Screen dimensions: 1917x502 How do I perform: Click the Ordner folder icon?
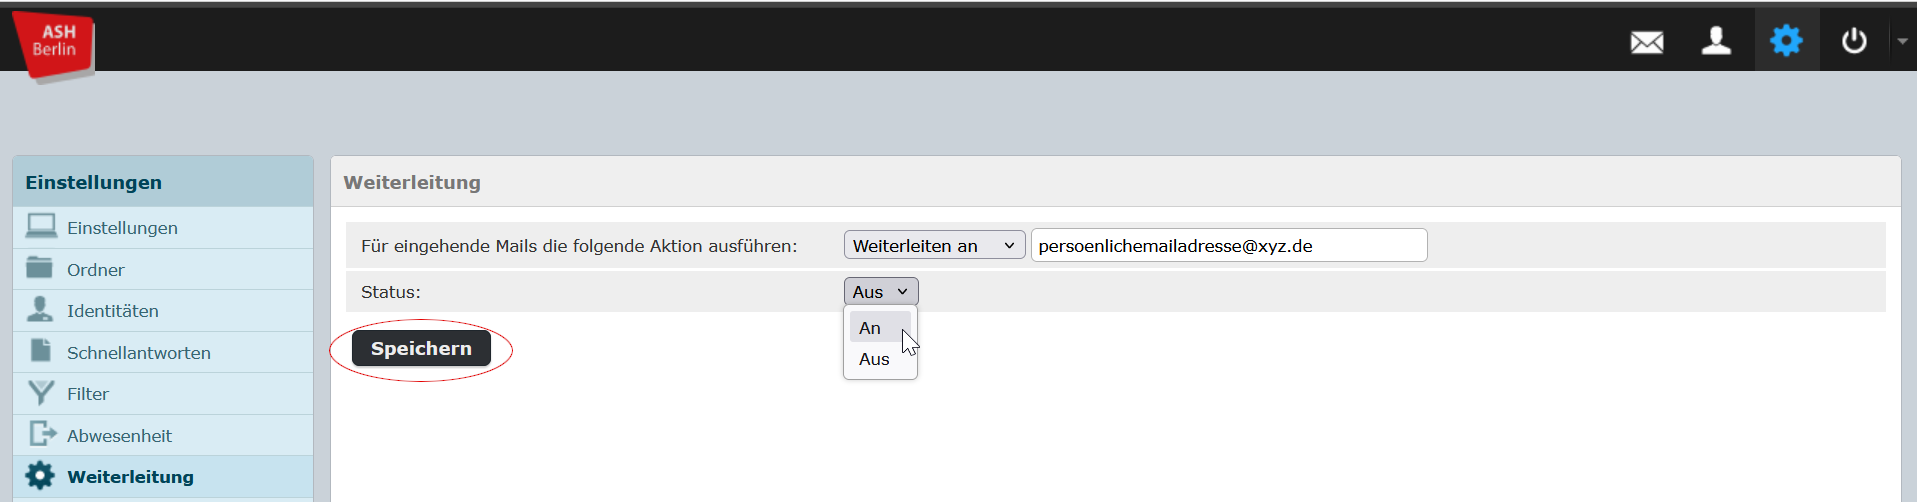[40, 268]
